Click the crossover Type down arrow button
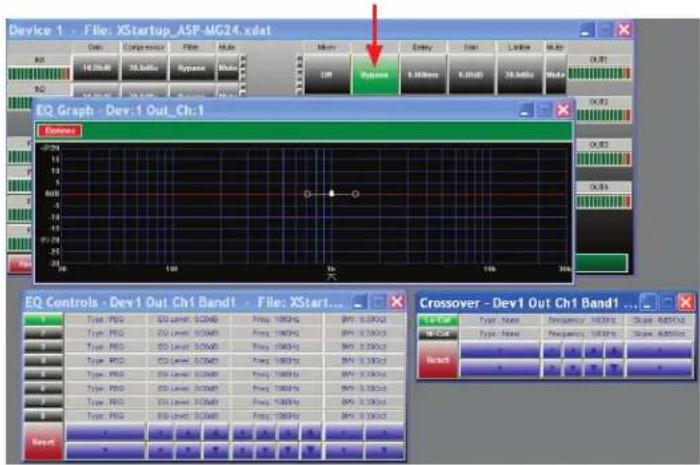700x465 pixels. (x=500, y=368)
